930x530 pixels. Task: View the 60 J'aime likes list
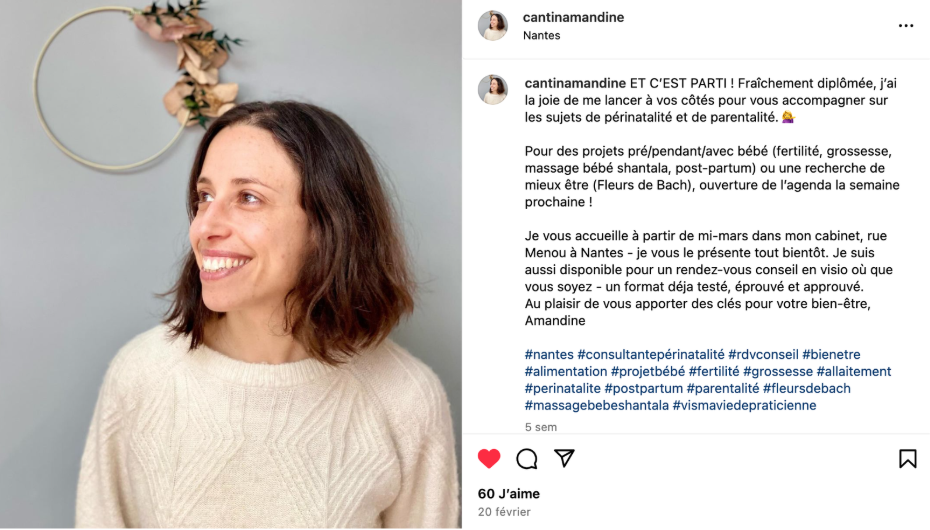click(509, 494)
